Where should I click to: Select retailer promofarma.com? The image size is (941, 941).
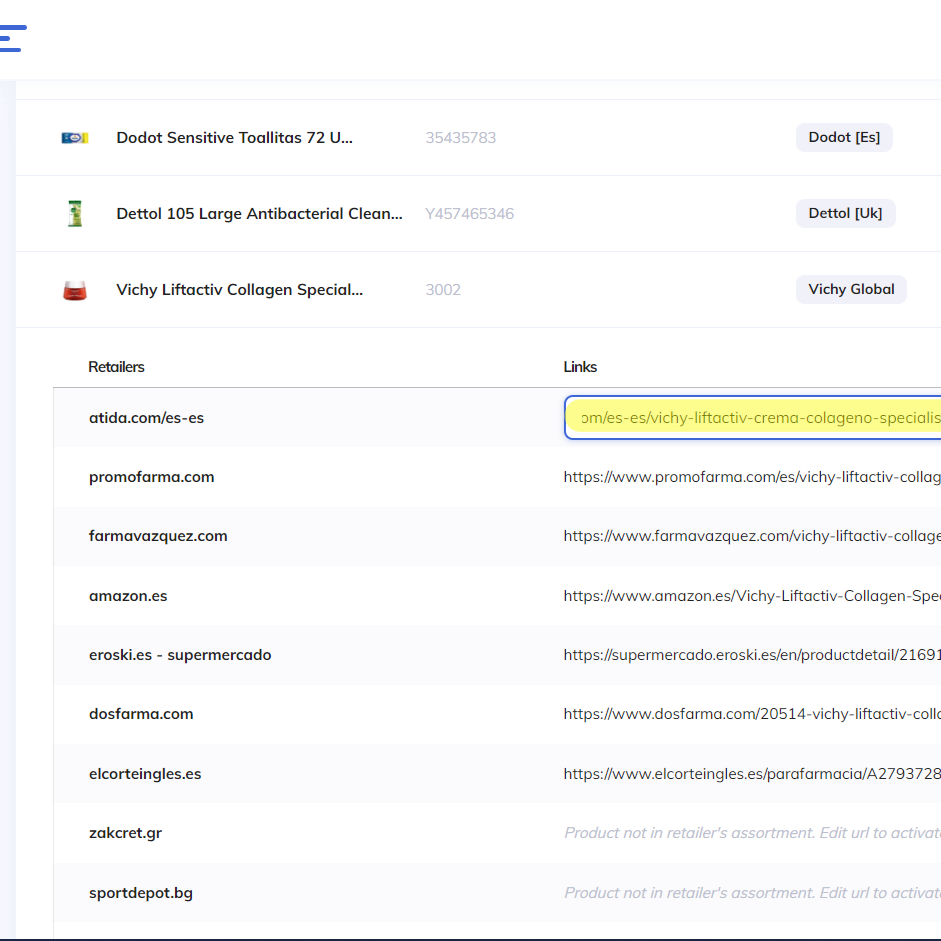pyautogui.click(x=151, y=477)
